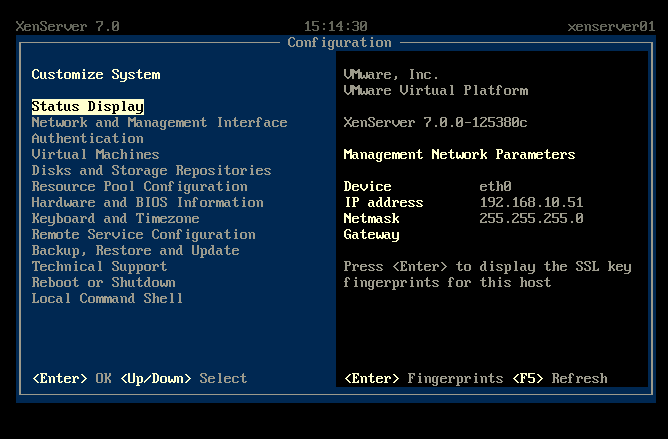Image resolution: width=668 pixels, height=439 pixels.
Task: Click the xenserver01 hostname
Action: click(611, 26)
